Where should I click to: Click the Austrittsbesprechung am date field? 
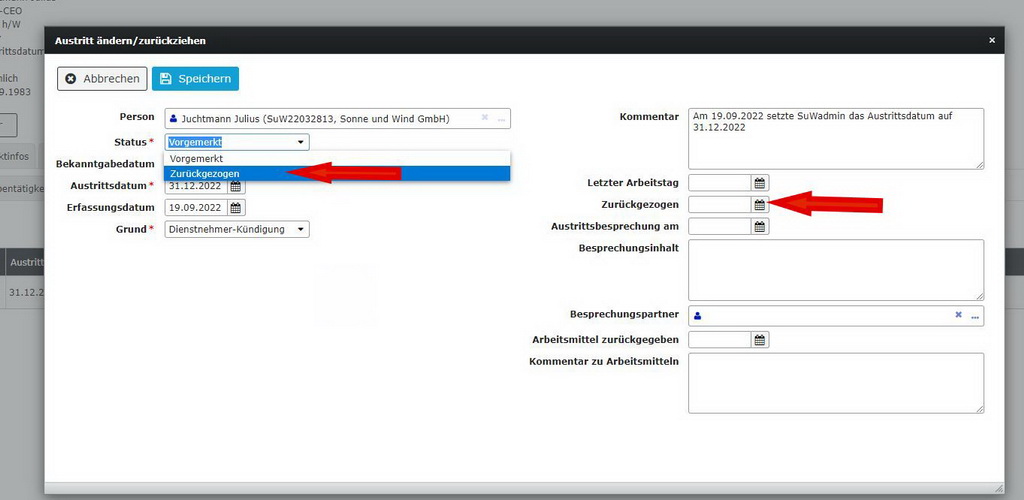720,227
